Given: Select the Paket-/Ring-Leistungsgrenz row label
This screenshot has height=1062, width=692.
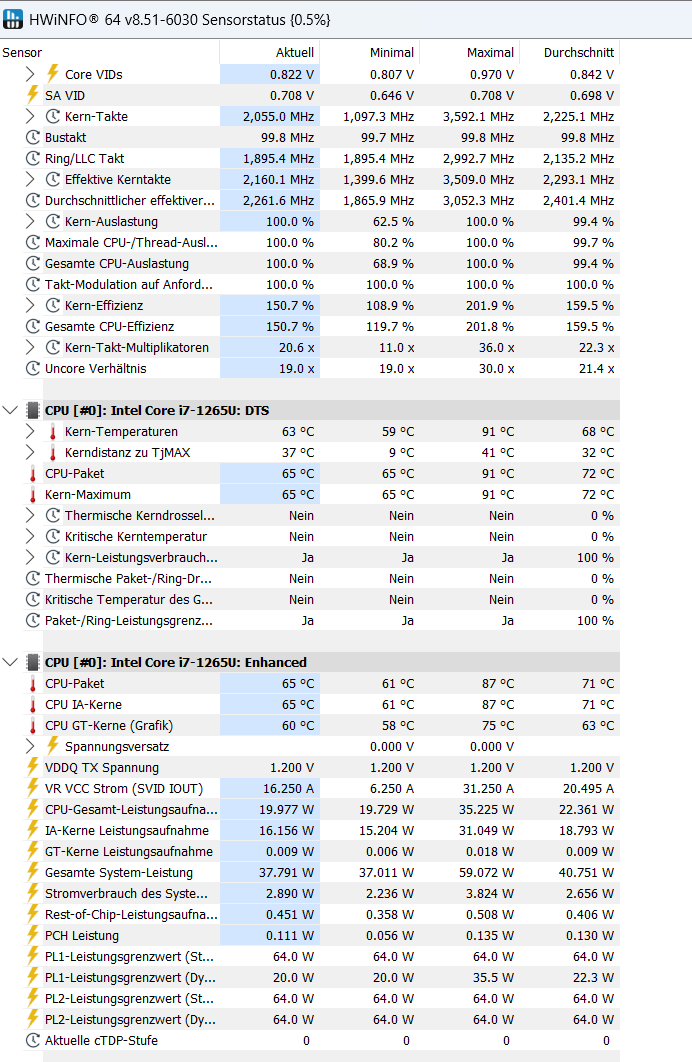Looking at the screenshot, I should pos(129,620).
